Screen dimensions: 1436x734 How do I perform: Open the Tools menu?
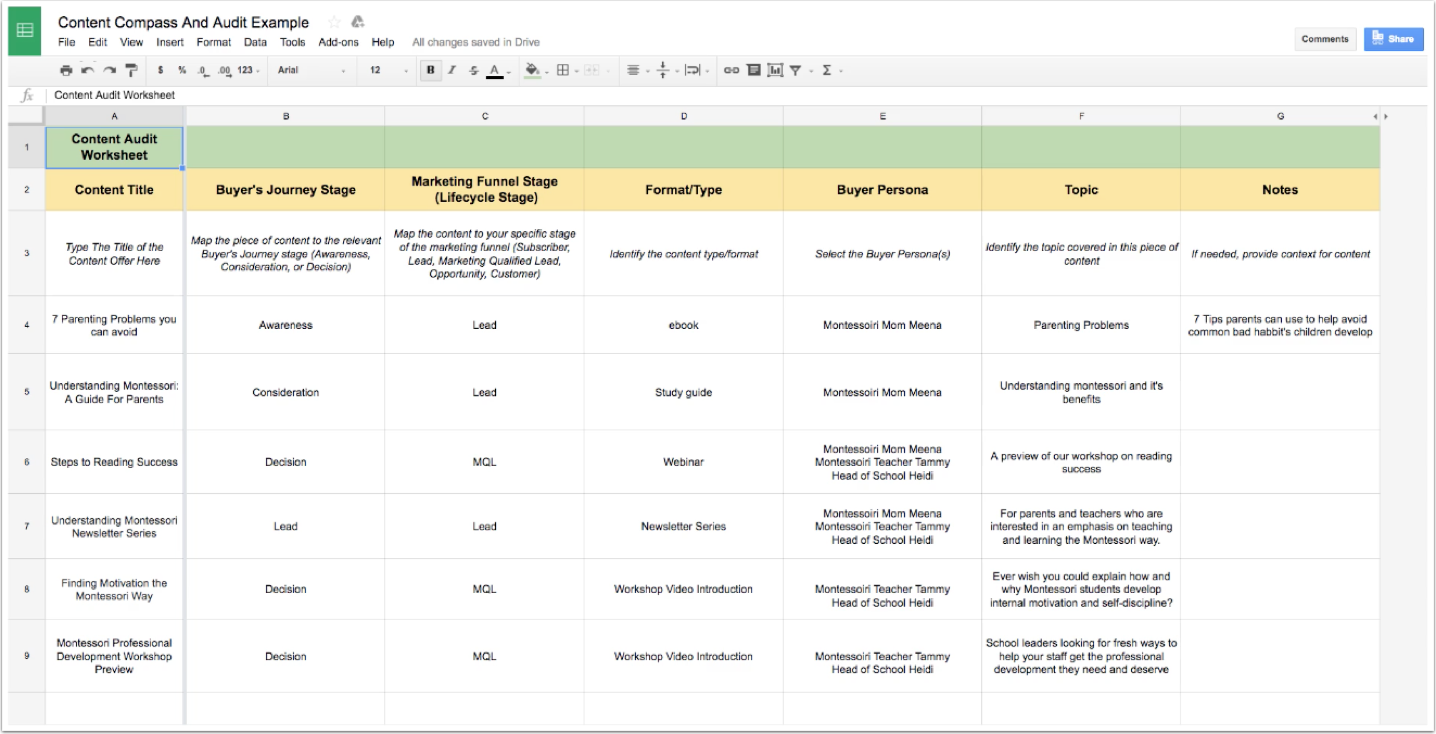pyautogui.click(x=293, y=42)
